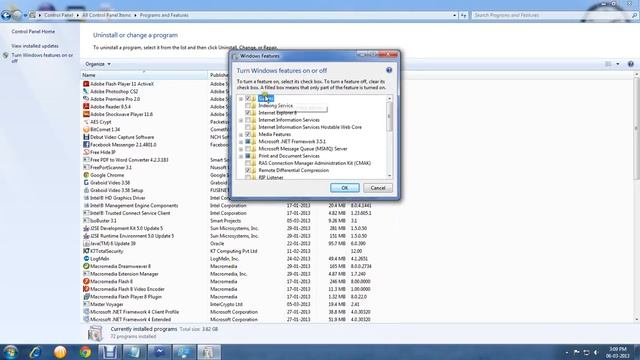Toggle Microsoft .NET Framework 3.5.1 checkbox
This screenshot has height=360, width=640.
pyautogui.click(x=248, y=142)
